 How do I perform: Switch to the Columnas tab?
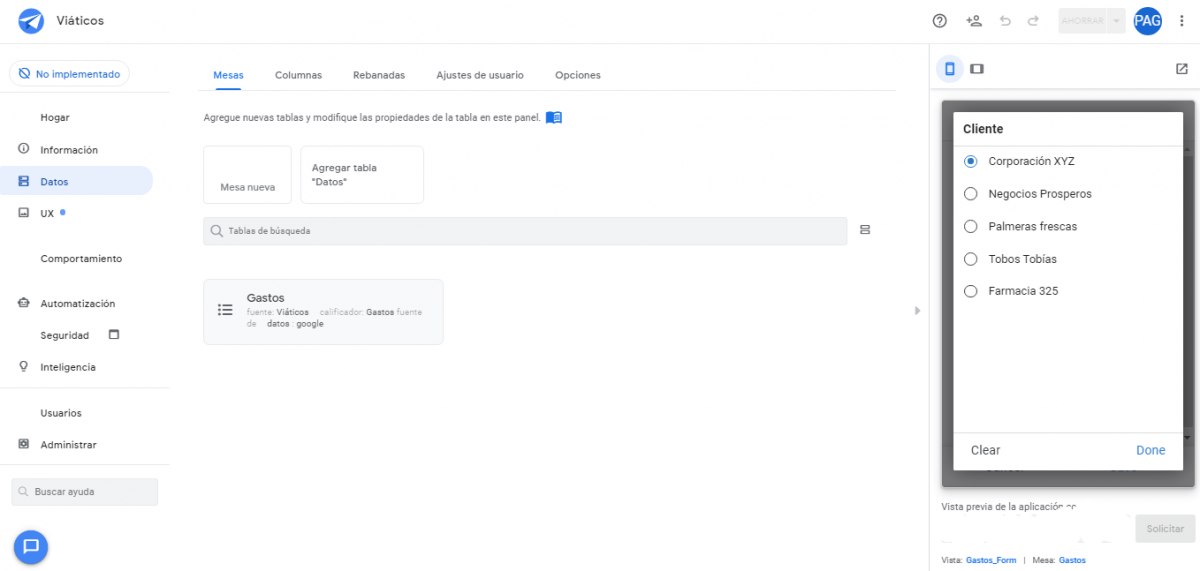point(298,75)
